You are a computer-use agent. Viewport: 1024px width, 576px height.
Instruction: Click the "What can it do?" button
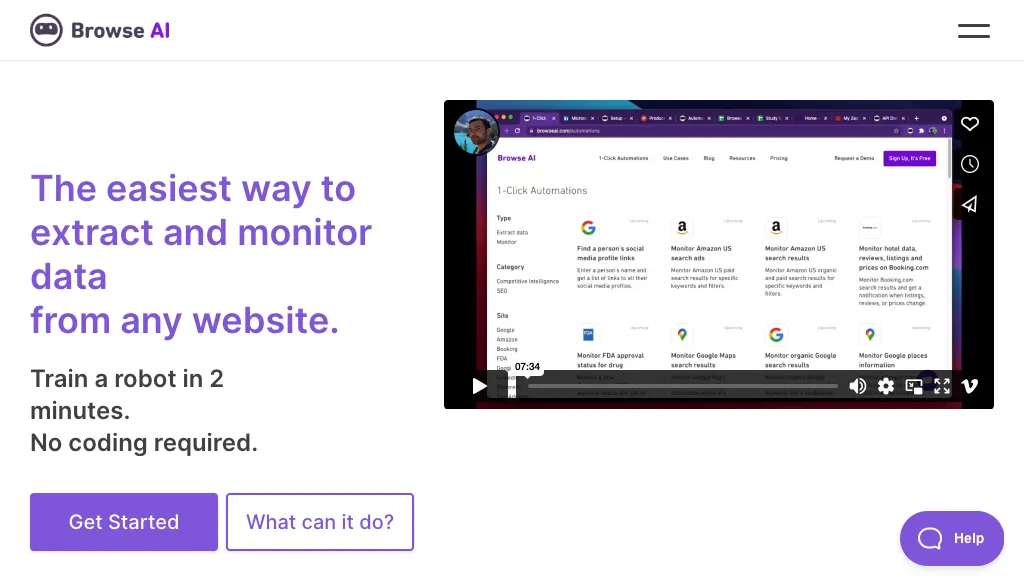coord(320,522)
